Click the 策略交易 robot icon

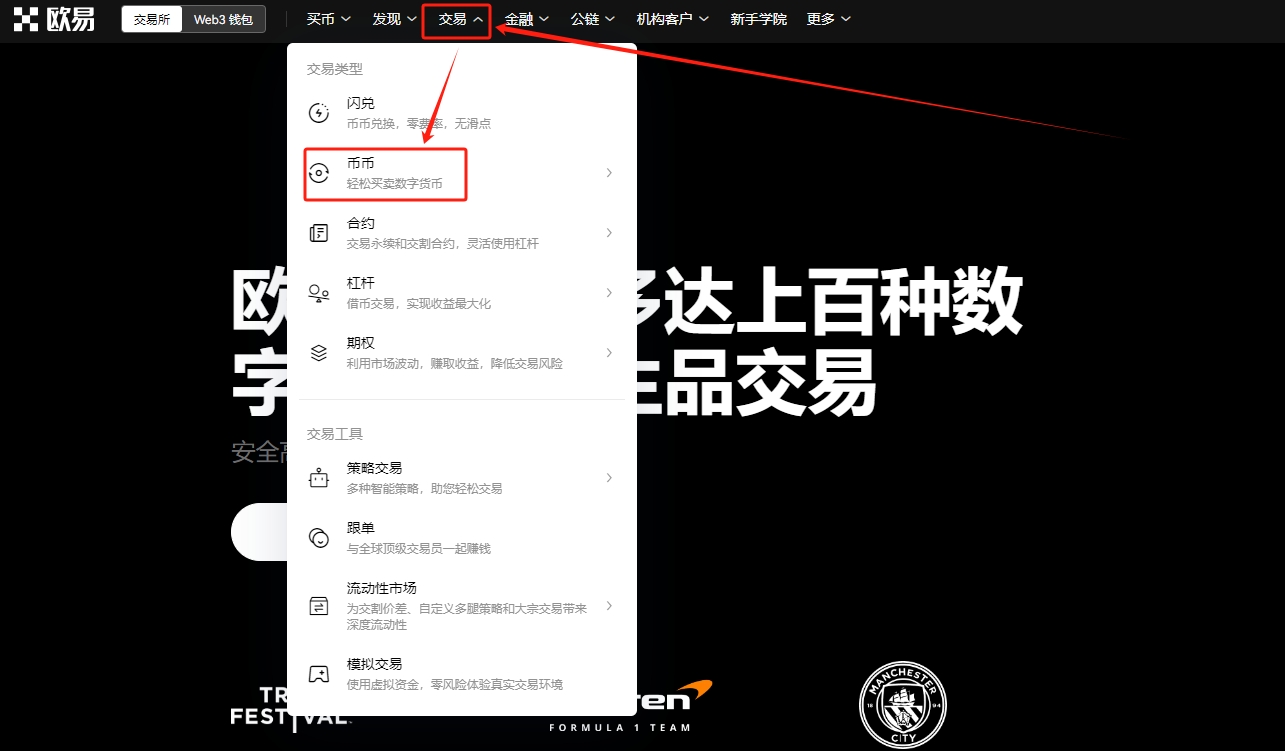click(x=319, y=478)
